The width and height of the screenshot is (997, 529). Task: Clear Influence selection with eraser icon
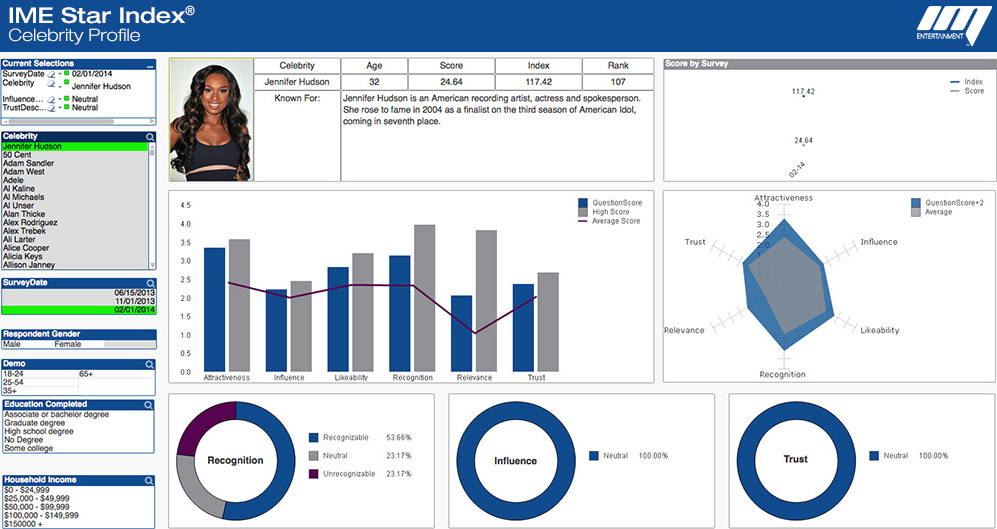(x=52, y=99)
